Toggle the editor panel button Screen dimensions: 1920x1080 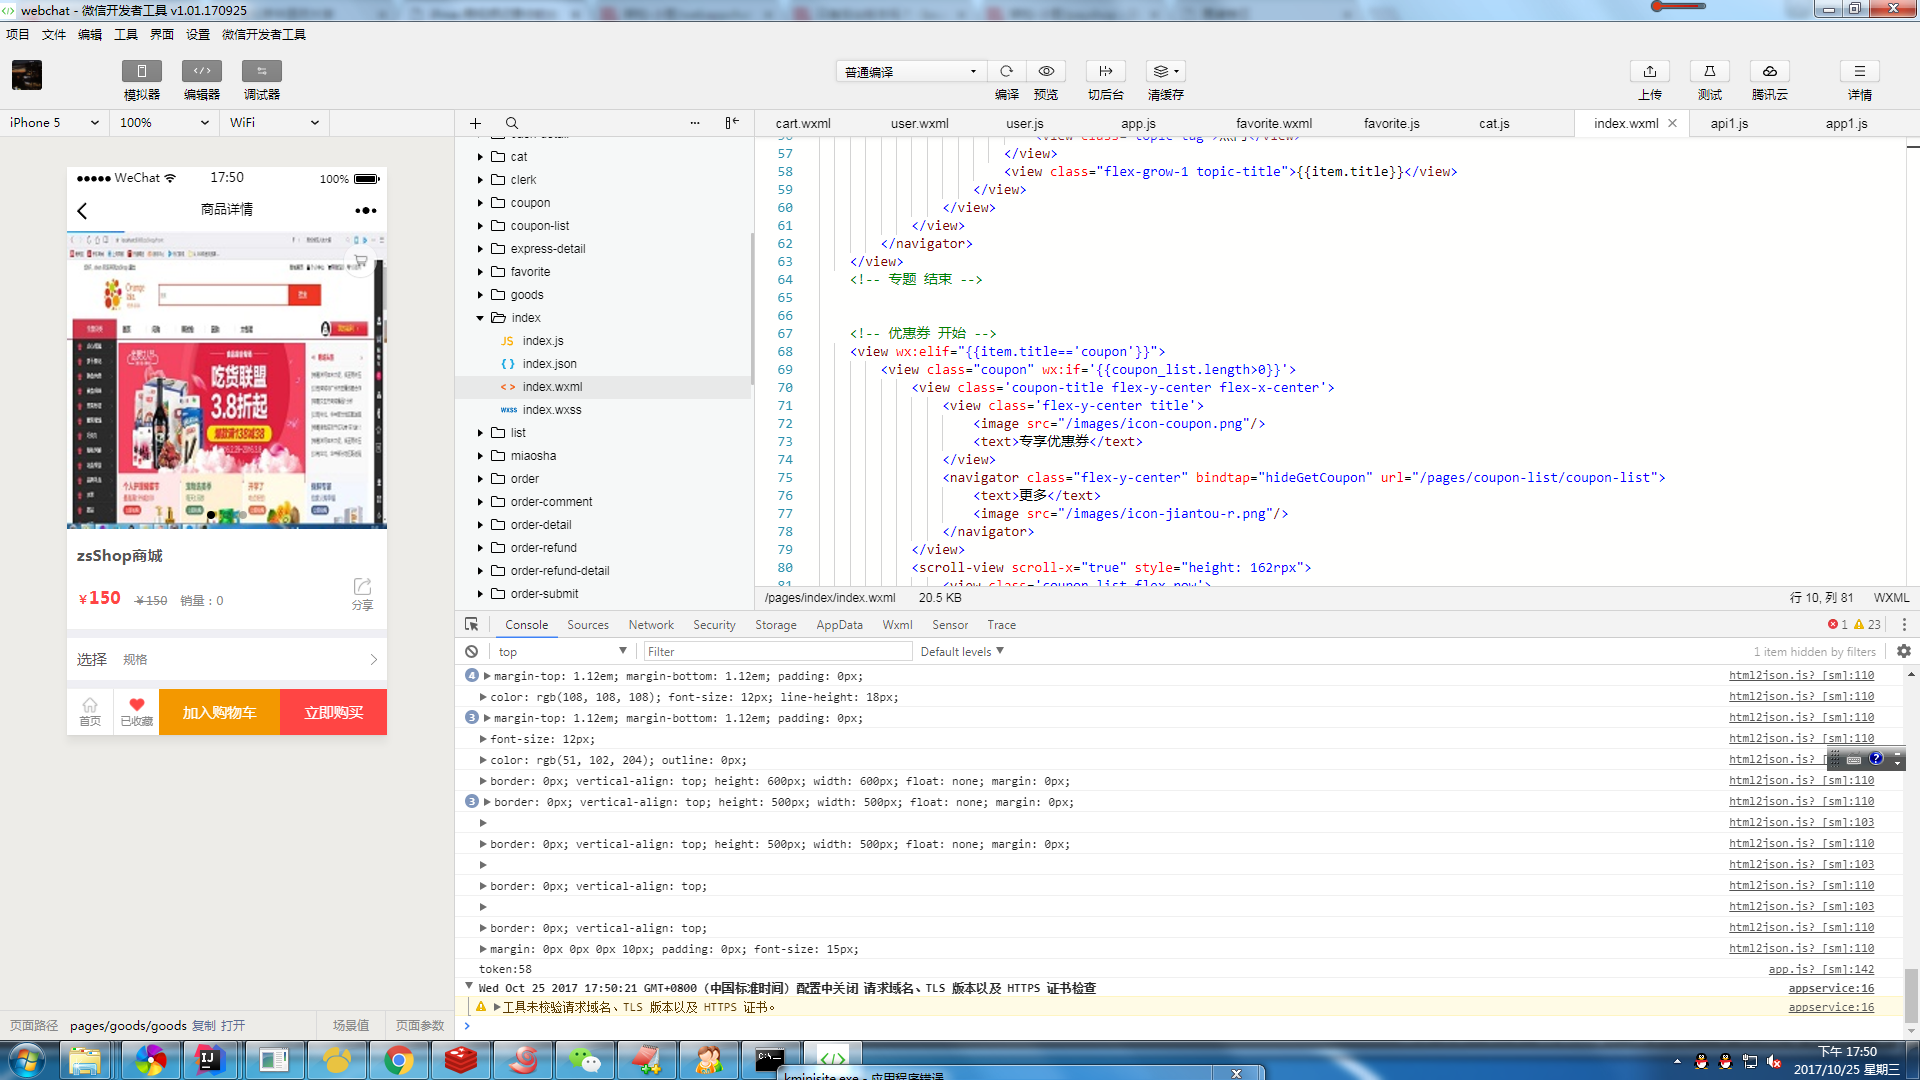coord(201,71)
